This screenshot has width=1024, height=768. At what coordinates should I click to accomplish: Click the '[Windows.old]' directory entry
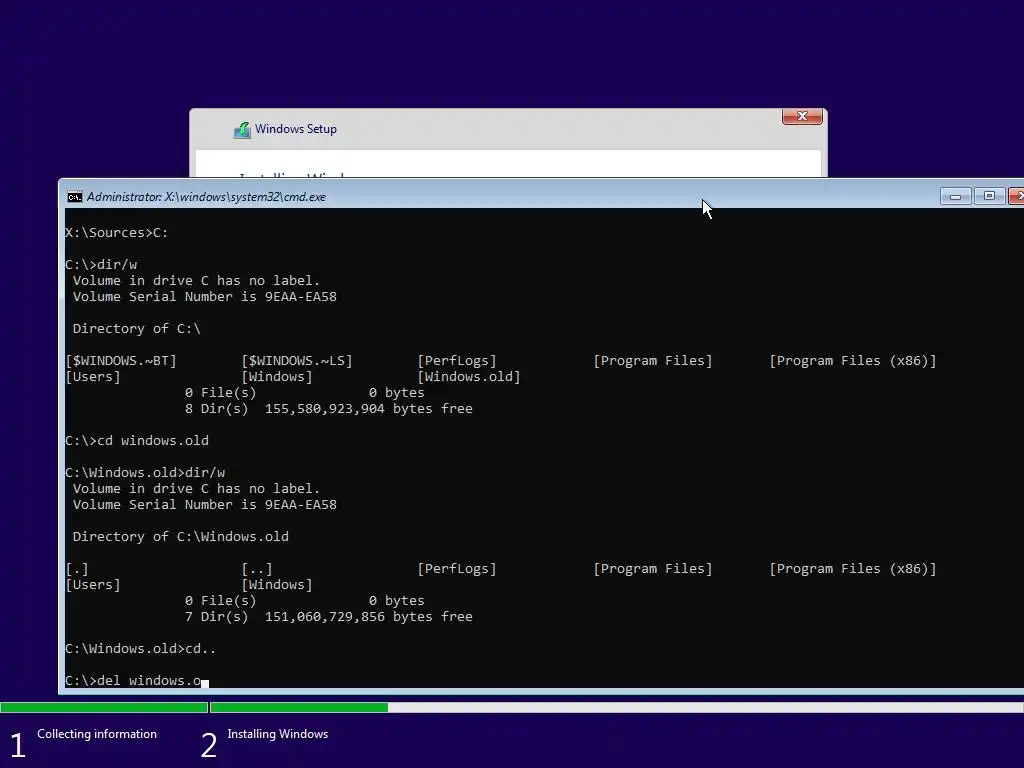pos(469,377)
